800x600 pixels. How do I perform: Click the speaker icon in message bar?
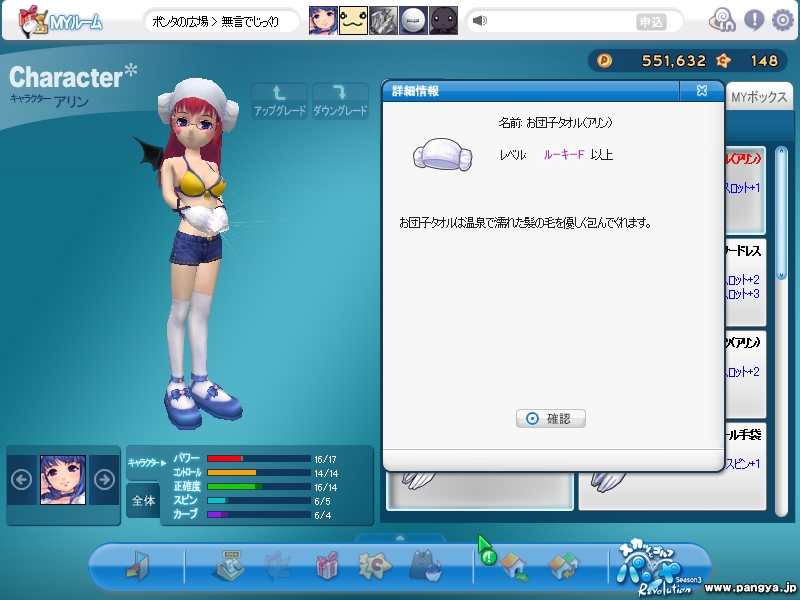click(480, 21)
